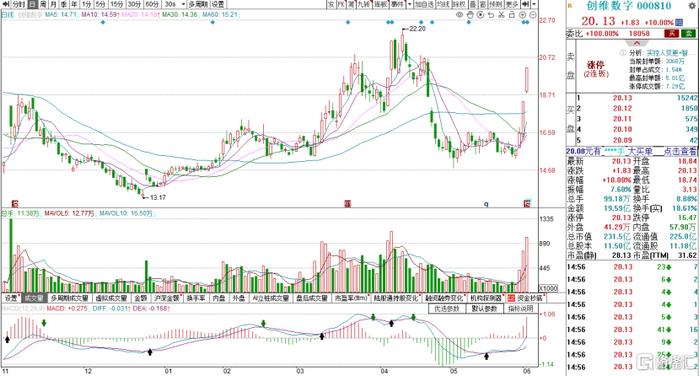Select the hand pan tool icon
Image resolution: width=700 pixels, height=376 pixels.
pyautogui.click(x=470, y=15)
